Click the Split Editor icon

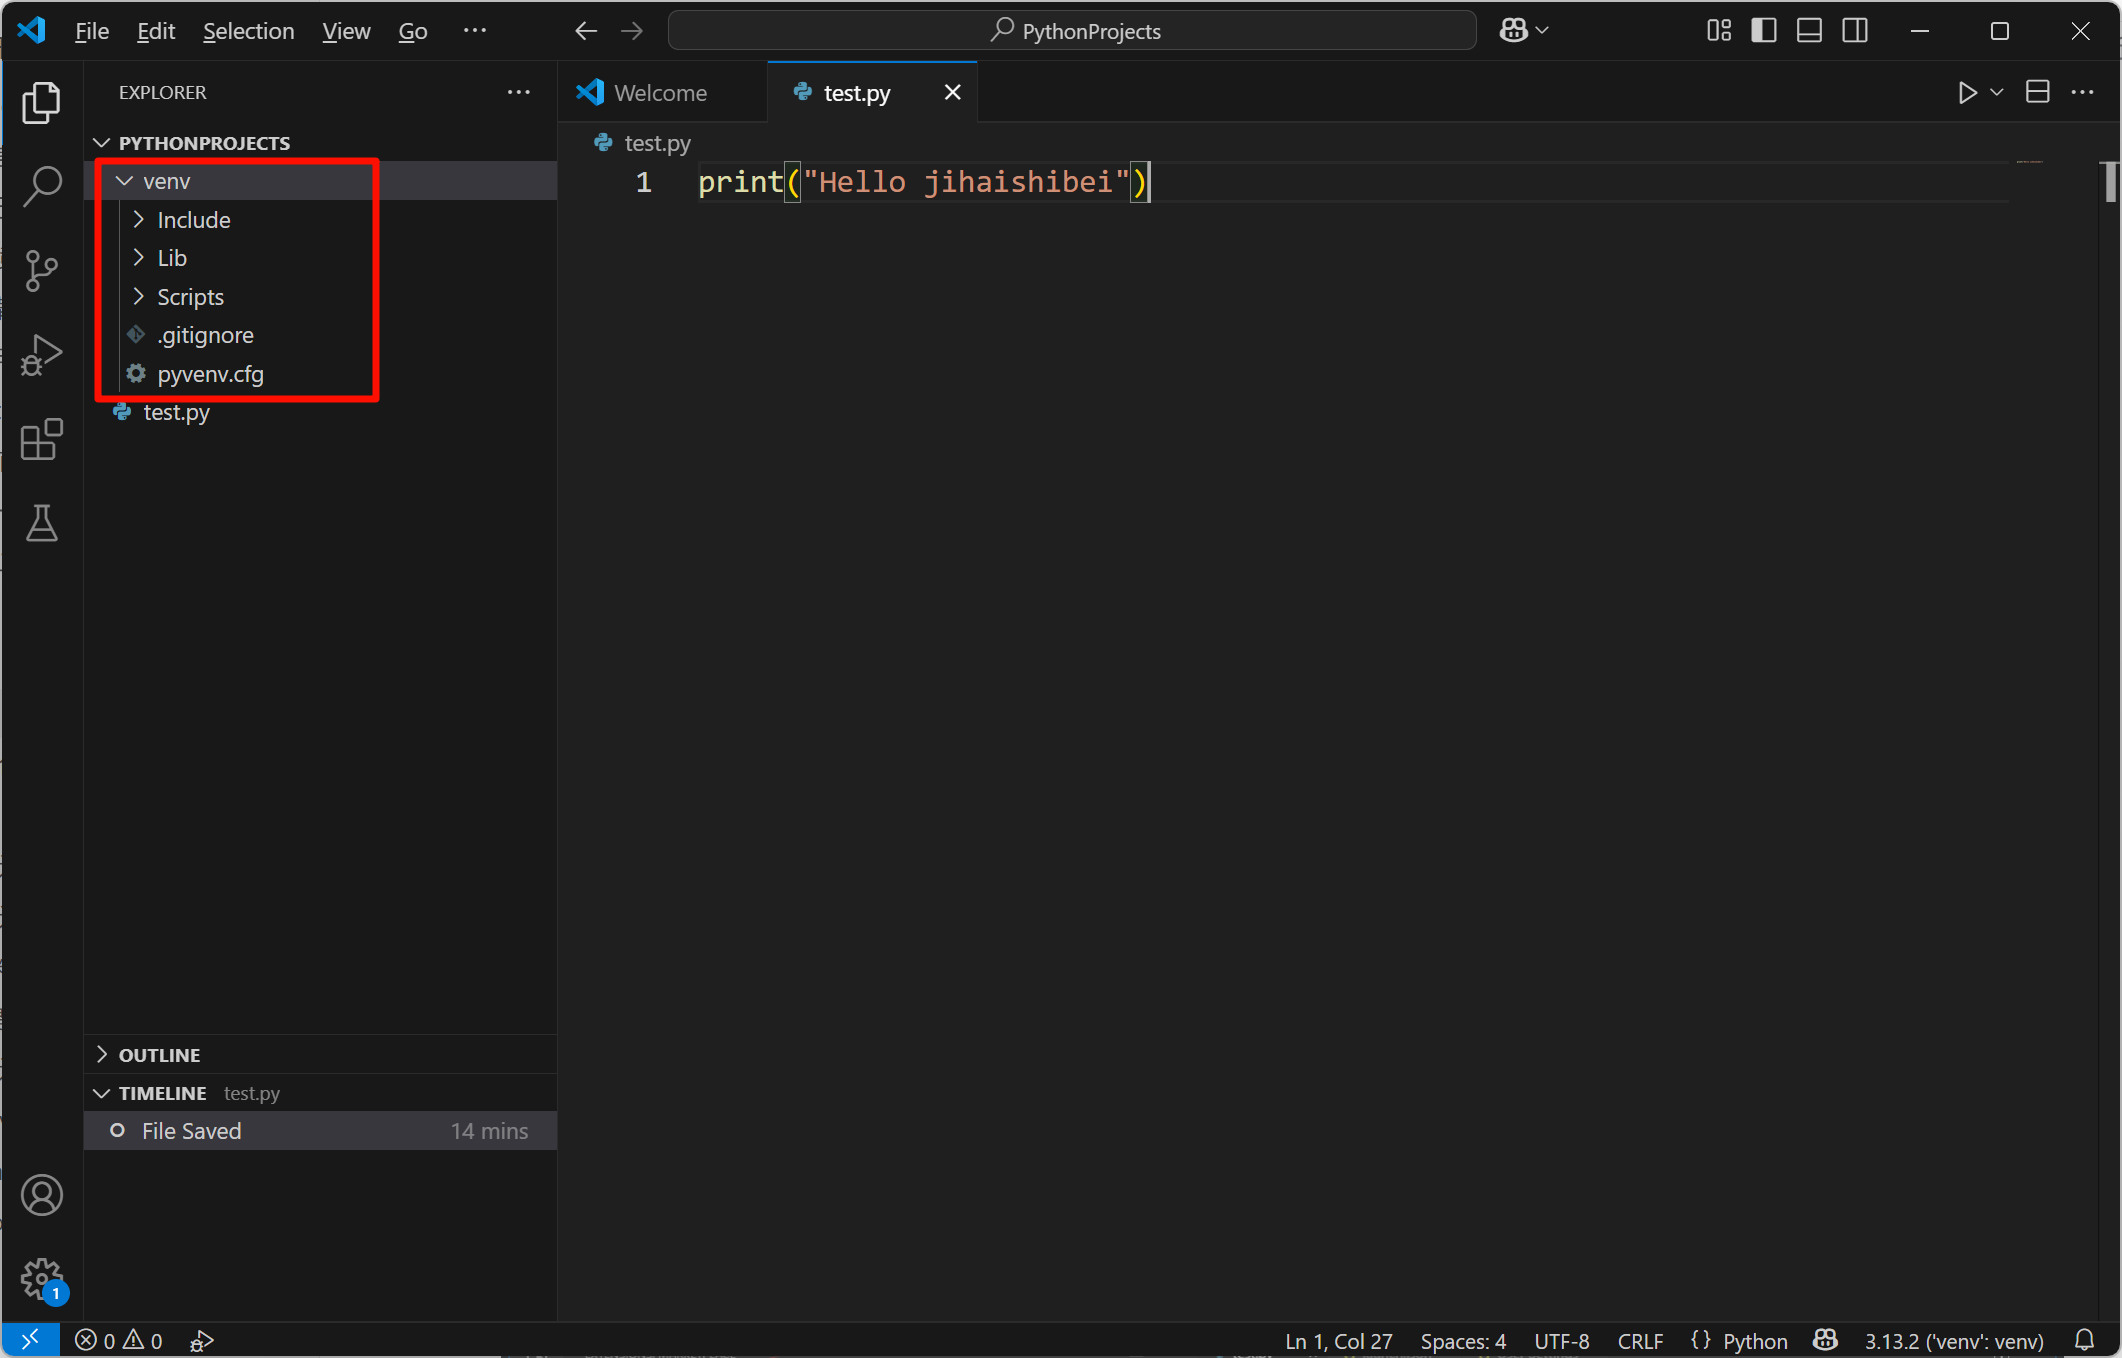pos(2037,92)
